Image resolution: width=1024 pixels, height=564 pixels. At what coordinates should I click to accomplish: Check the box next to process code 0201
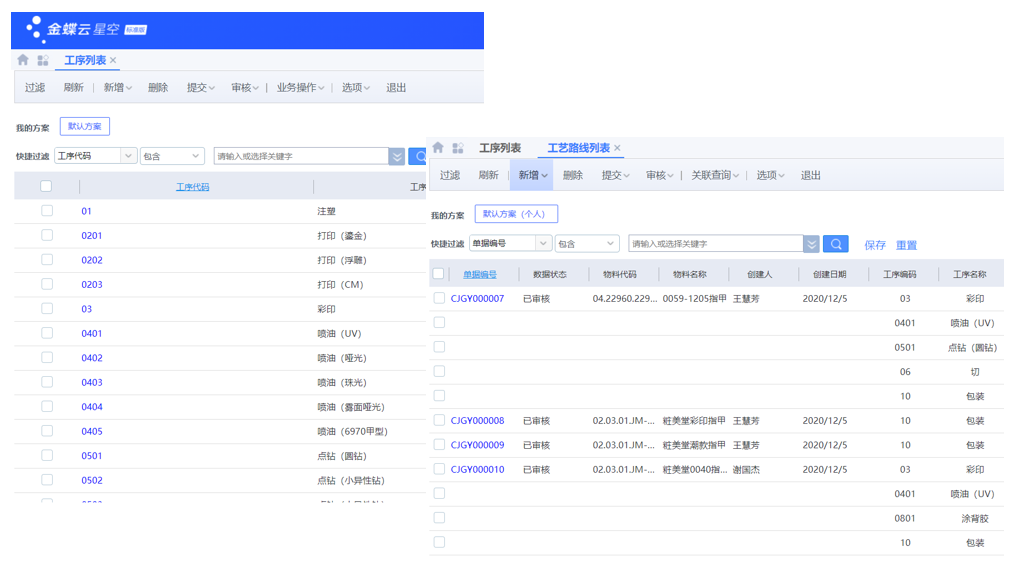[47, 235]
